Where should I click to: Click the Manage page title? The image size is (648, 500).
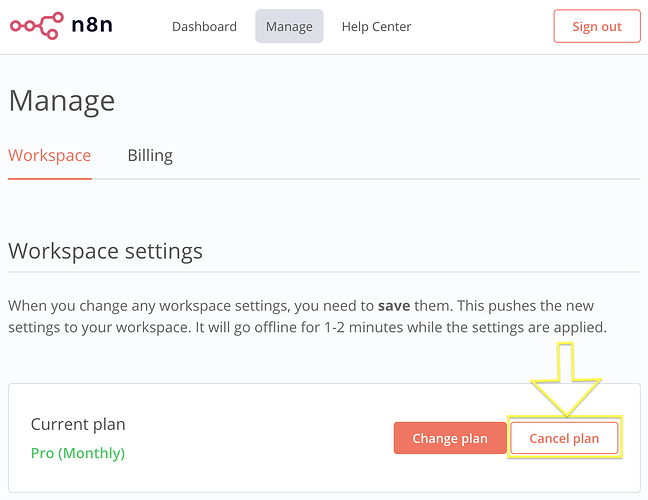pyautogui.click(x=62, y=100)
